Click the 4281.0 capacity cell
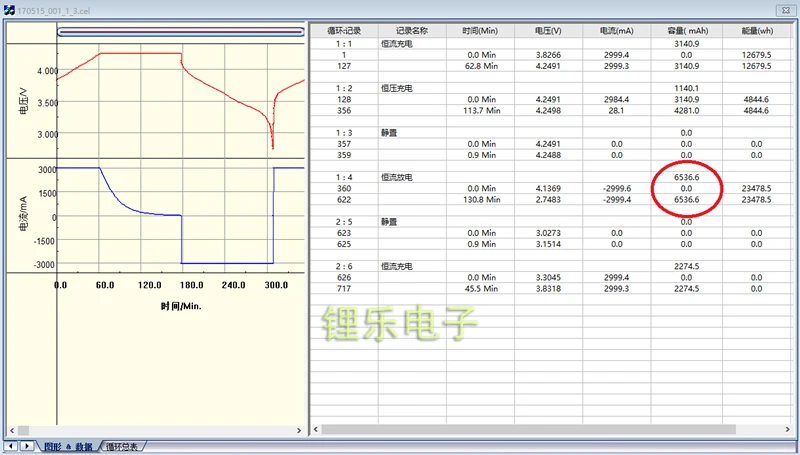The image size is (800, 455). [x=687, y=111]
